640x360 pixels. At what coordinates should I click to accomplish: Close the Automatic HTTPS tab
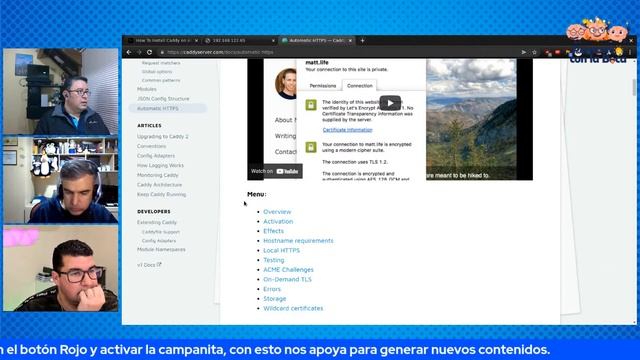(x=350, y=40)
